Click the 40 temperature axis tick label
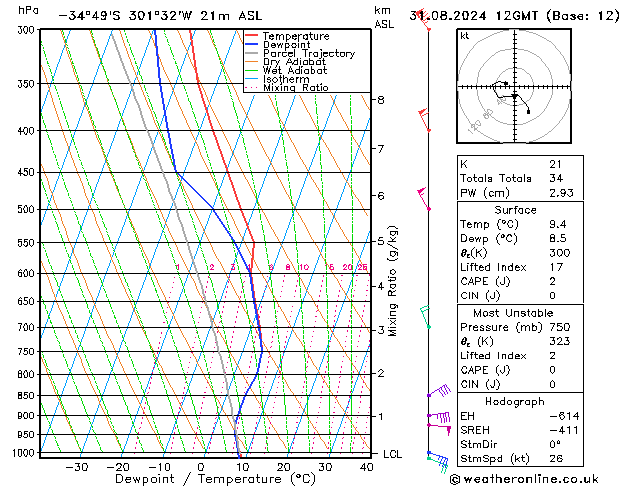 (366, 467)
